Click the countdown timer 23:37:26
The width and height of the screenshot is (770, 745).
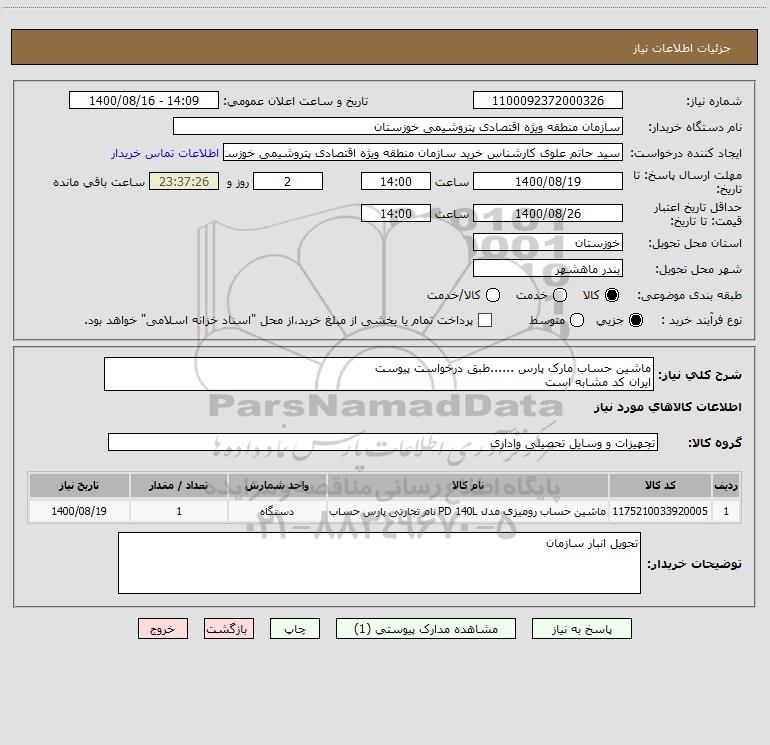click(184, 181)
